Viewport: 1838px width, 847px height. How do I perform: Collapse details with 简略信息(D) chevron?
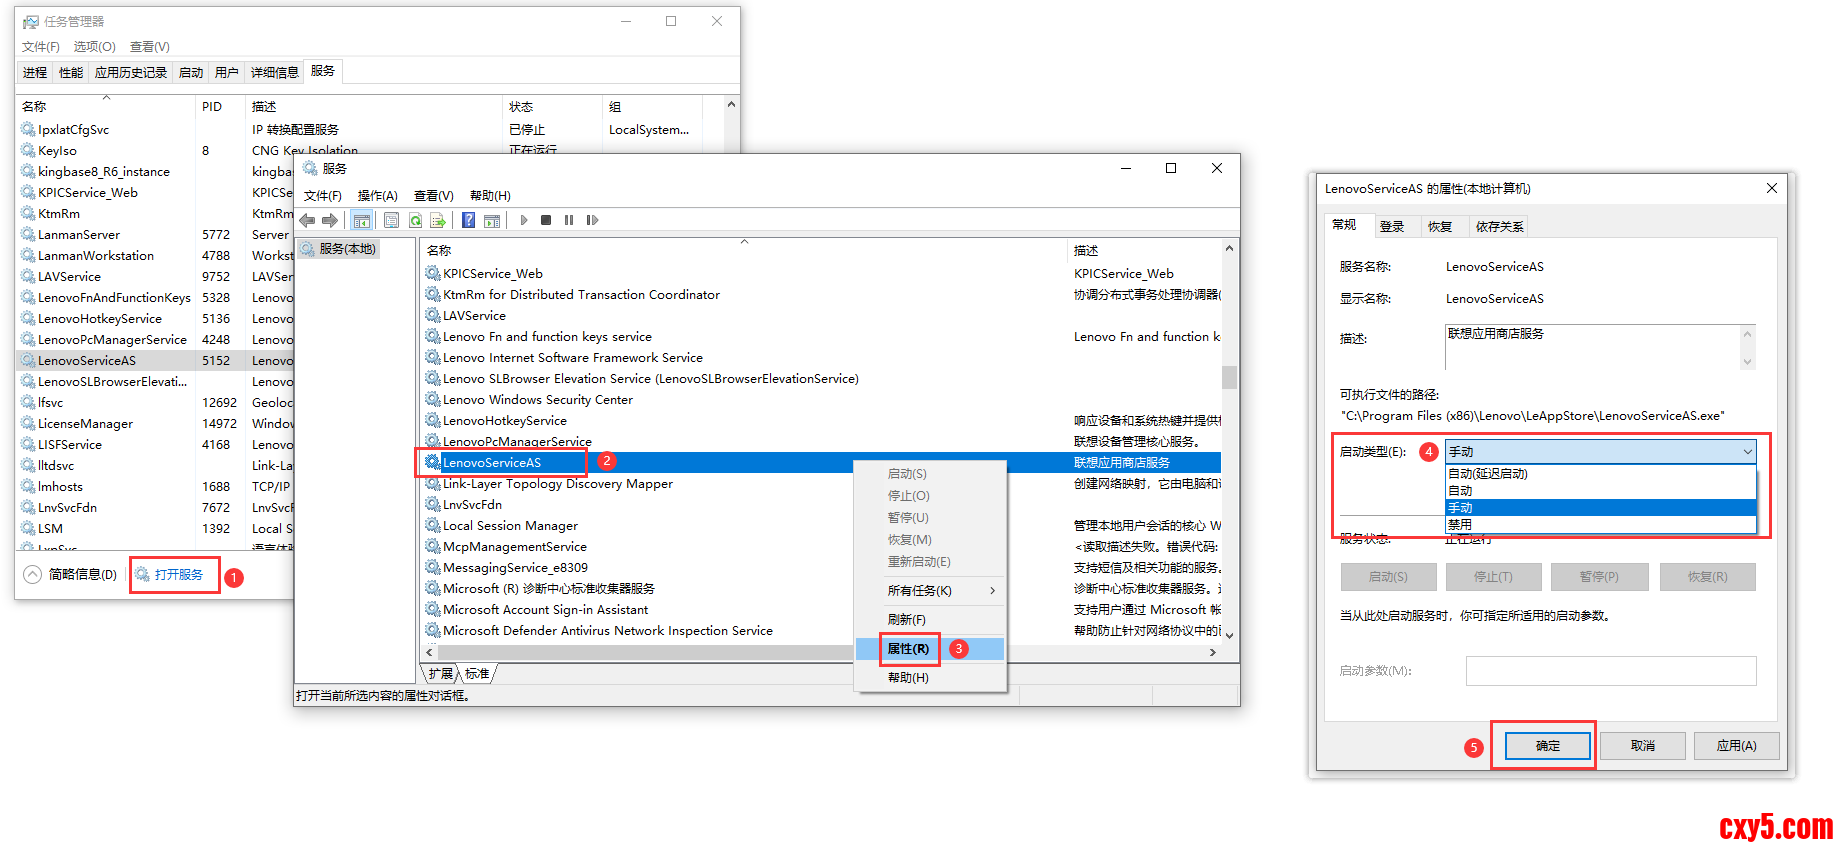pyautogui.click(x=33, y=574)
